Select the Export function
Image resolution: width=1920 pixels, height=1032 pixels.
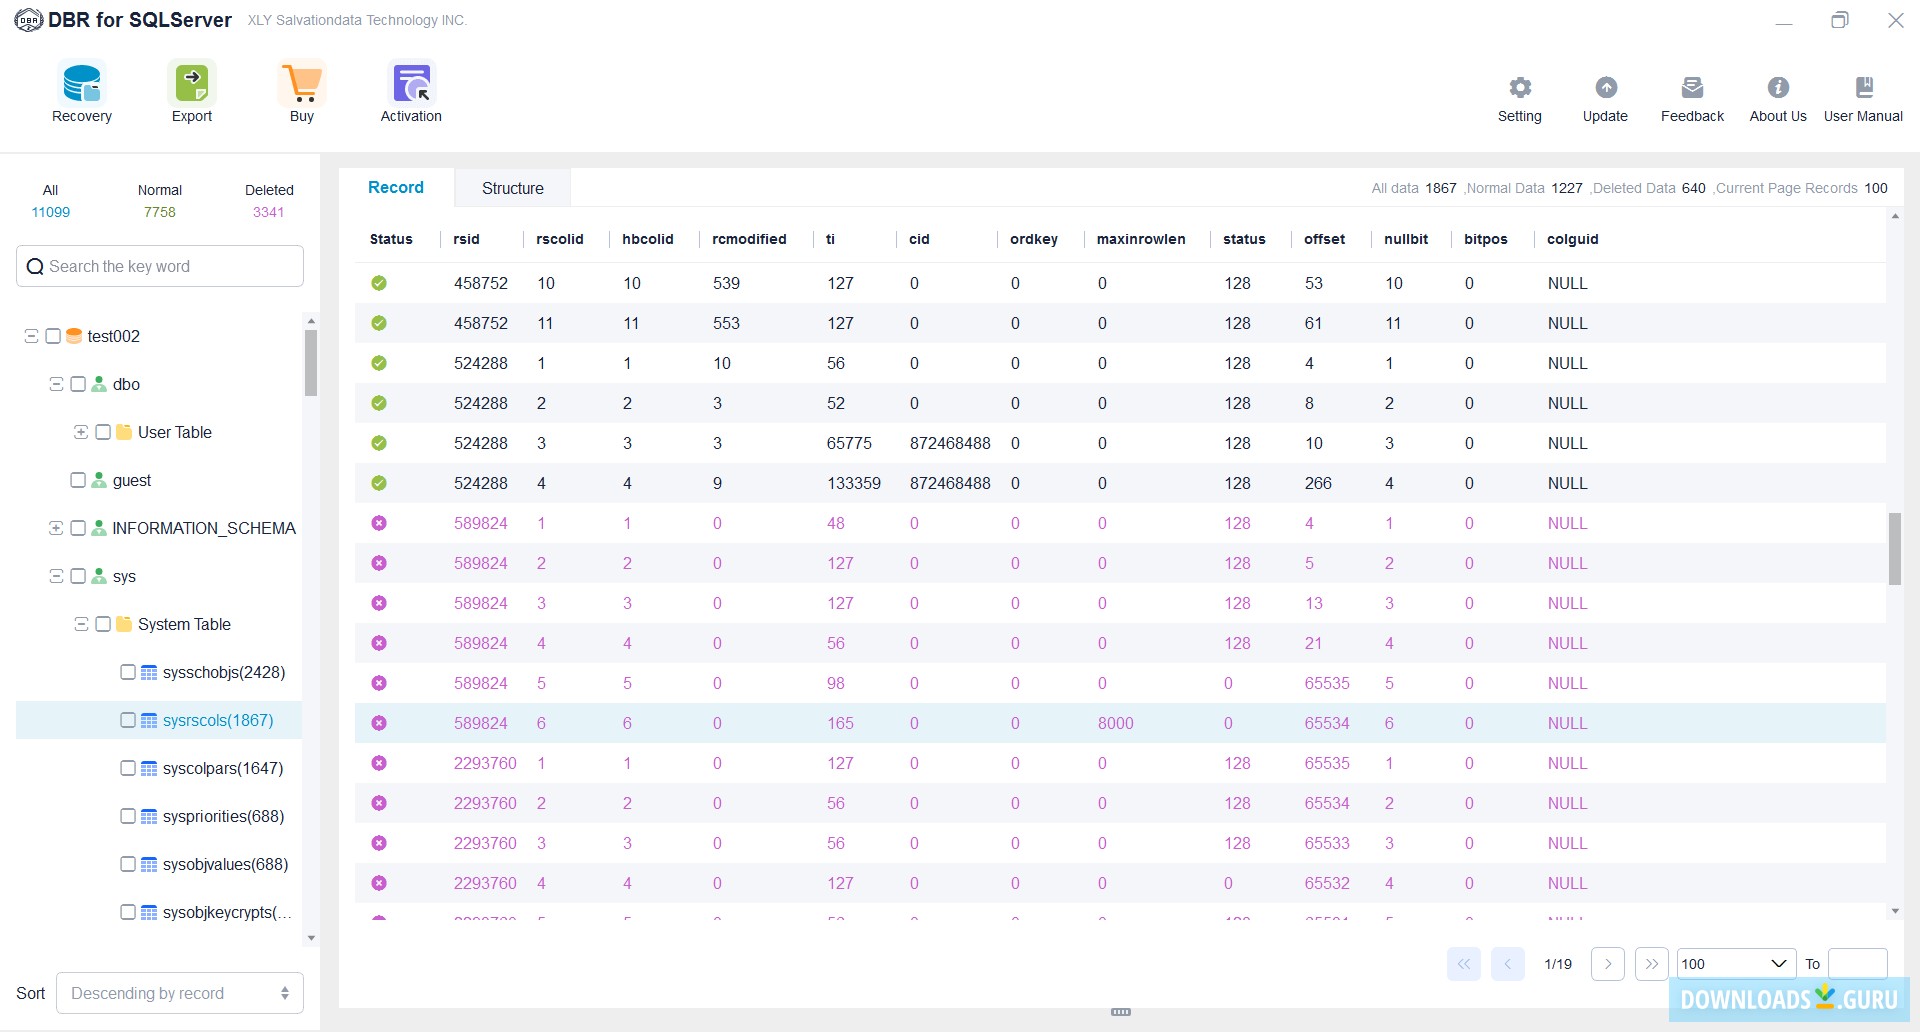point(191,91)
